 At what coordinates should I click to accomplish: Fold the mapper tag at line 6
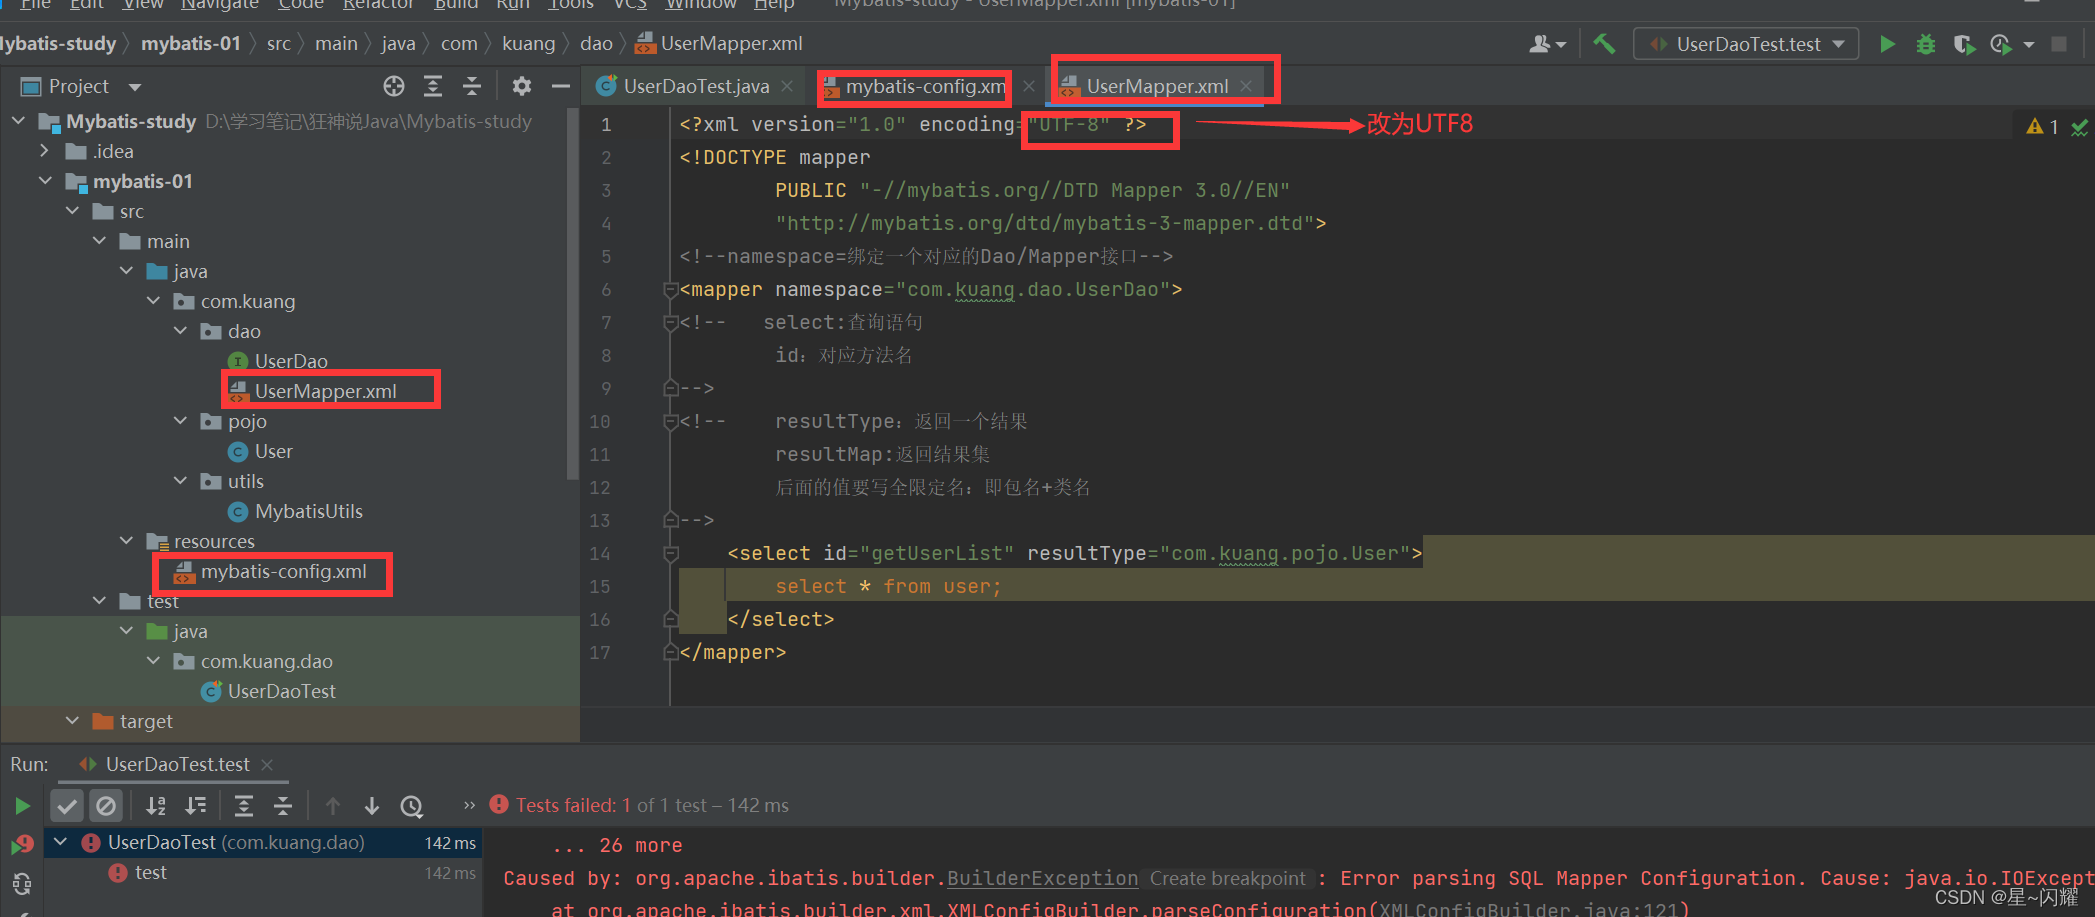(x=671, y=291)
